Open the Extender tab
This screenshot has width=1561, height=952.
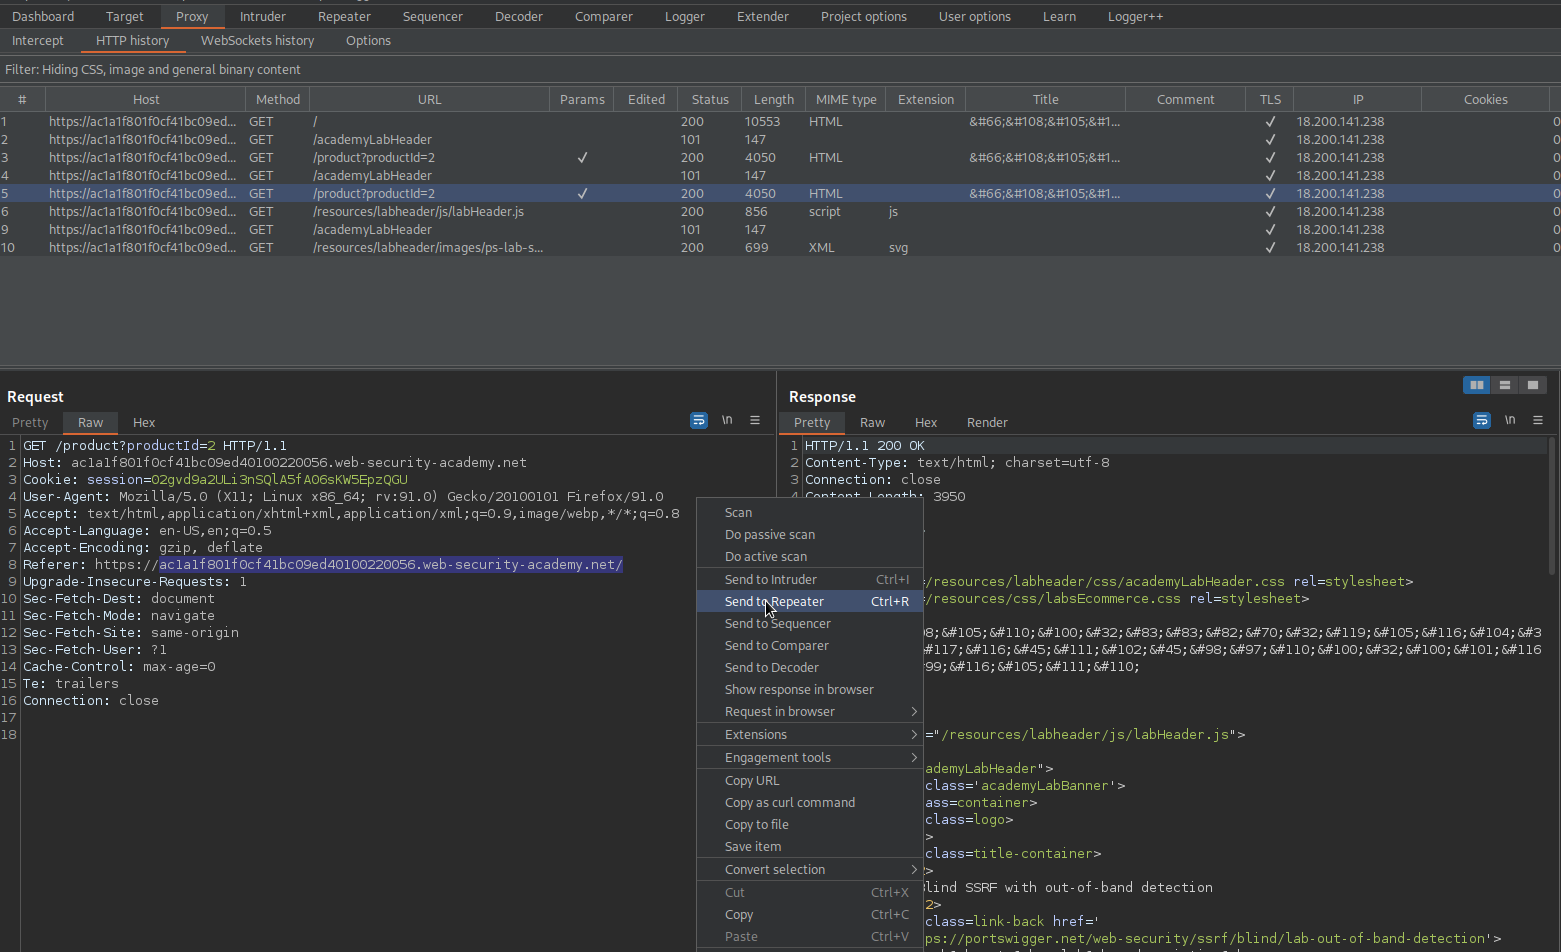pyautogui.click(x=763, y=17)
